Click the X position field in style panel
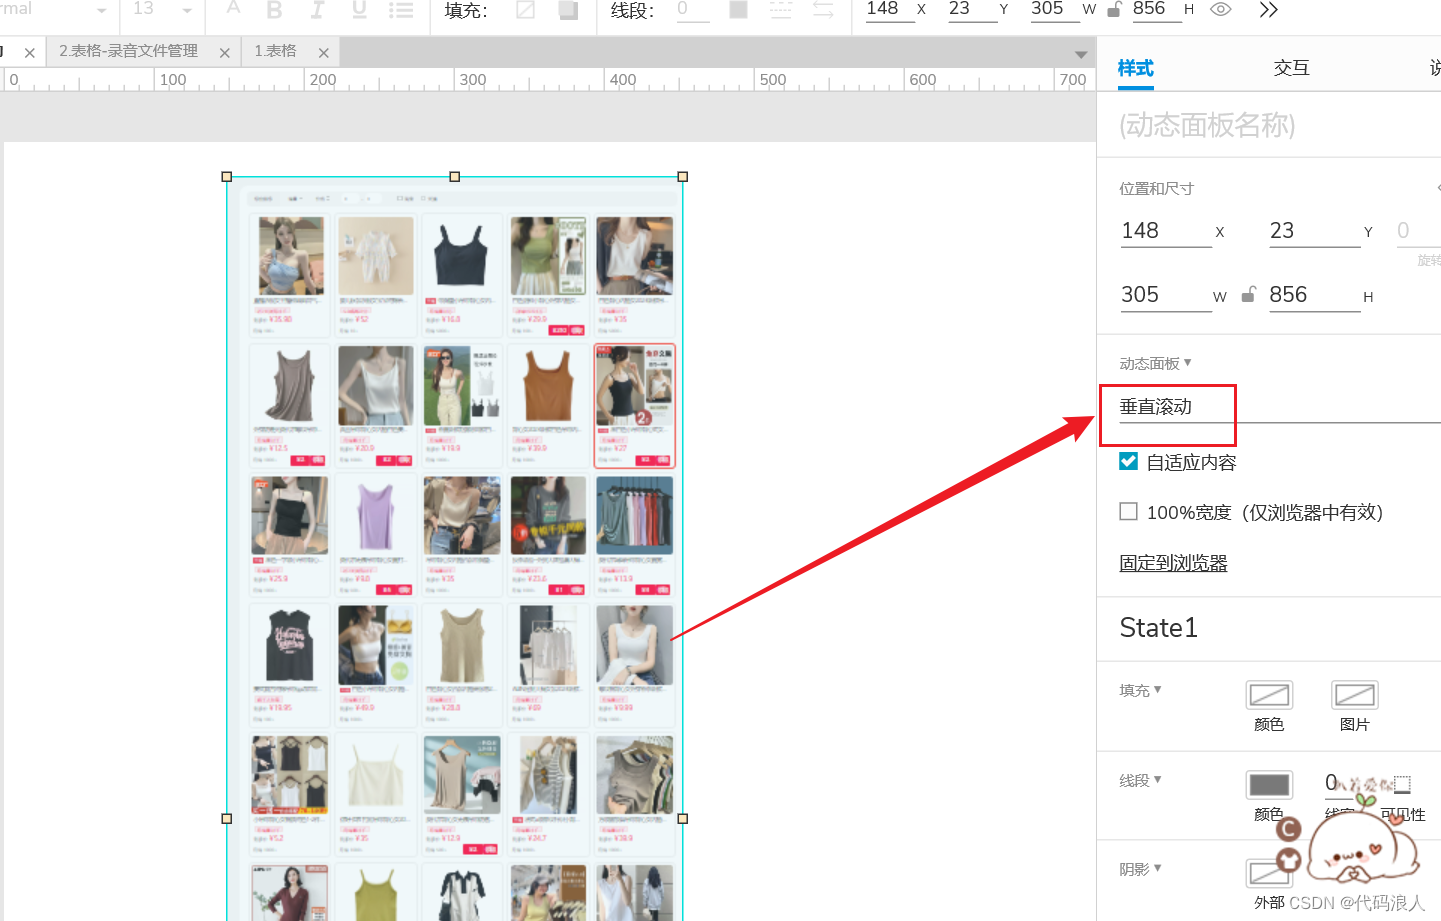 tap(1165, 231)
